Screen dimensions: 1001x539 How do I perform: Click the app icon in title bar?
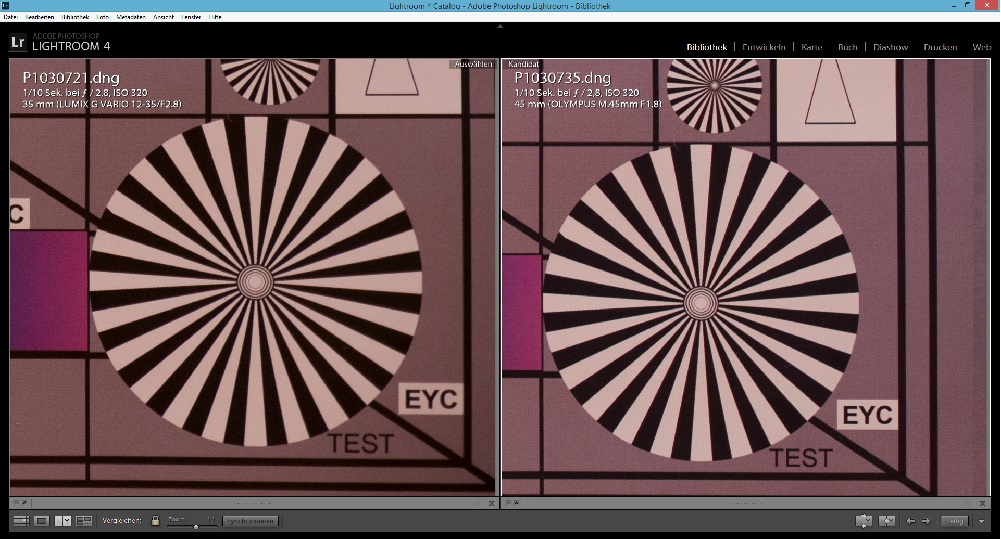coord(5,6)
